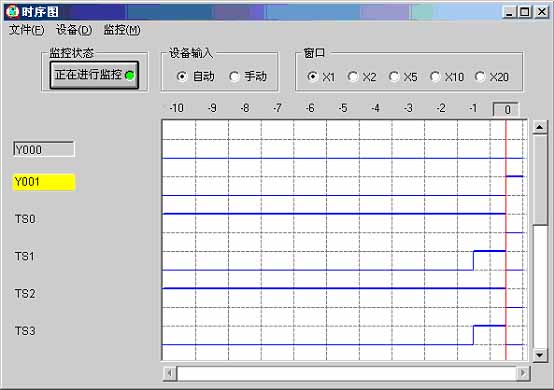Click the vertical scrollbar up arrow
Screen dimensions: 554x390
click(x=540, y=126)
